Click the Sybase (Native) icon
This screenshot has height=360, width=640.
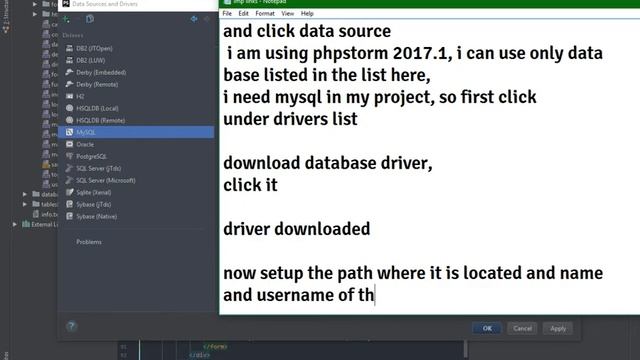point(69,216)
